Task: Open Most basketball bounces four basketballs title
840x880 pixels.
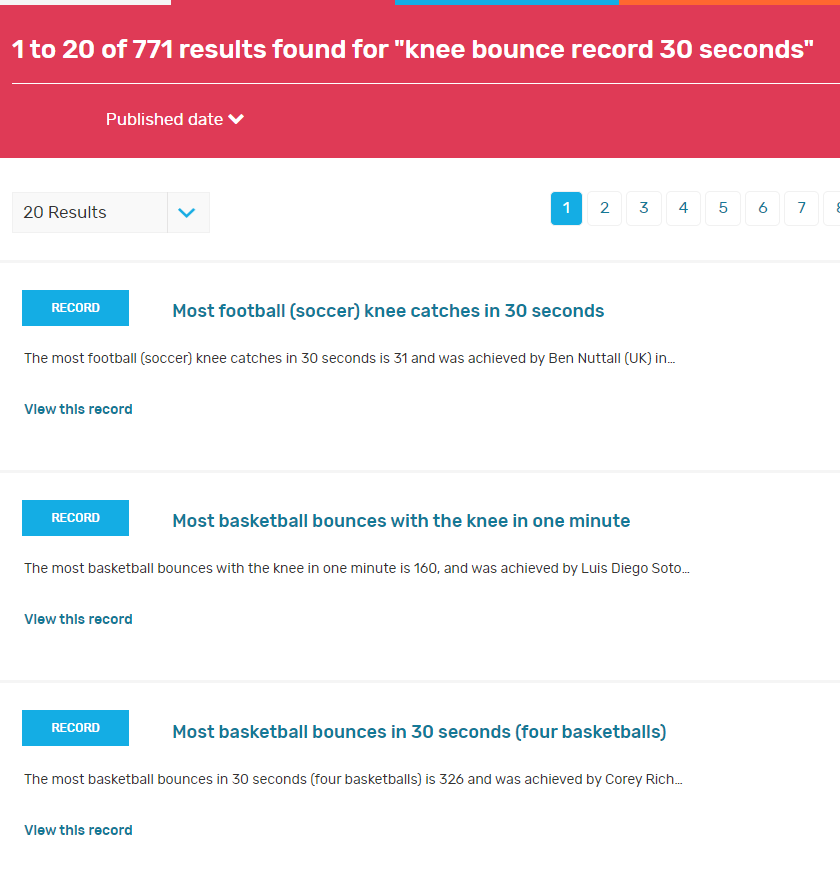Action: click(419, 732)
